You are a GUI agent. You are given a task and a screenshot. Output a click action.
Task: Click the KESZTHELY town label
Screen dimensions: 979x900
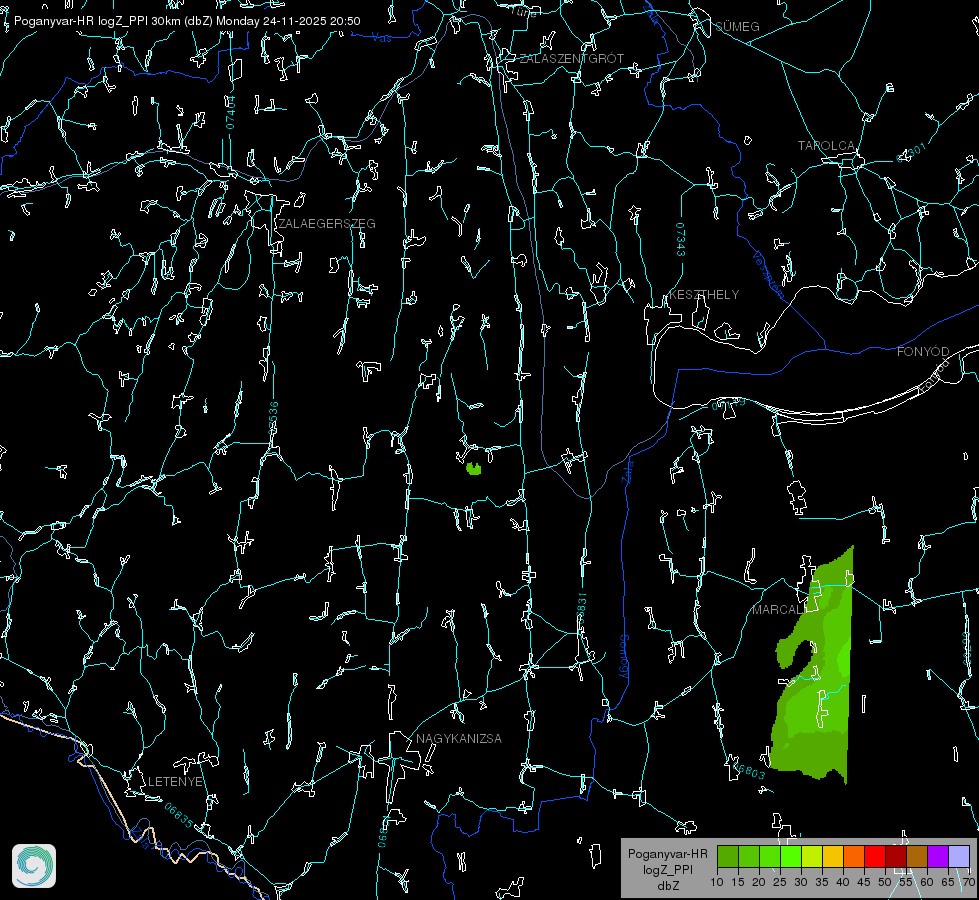click(704, 295)
